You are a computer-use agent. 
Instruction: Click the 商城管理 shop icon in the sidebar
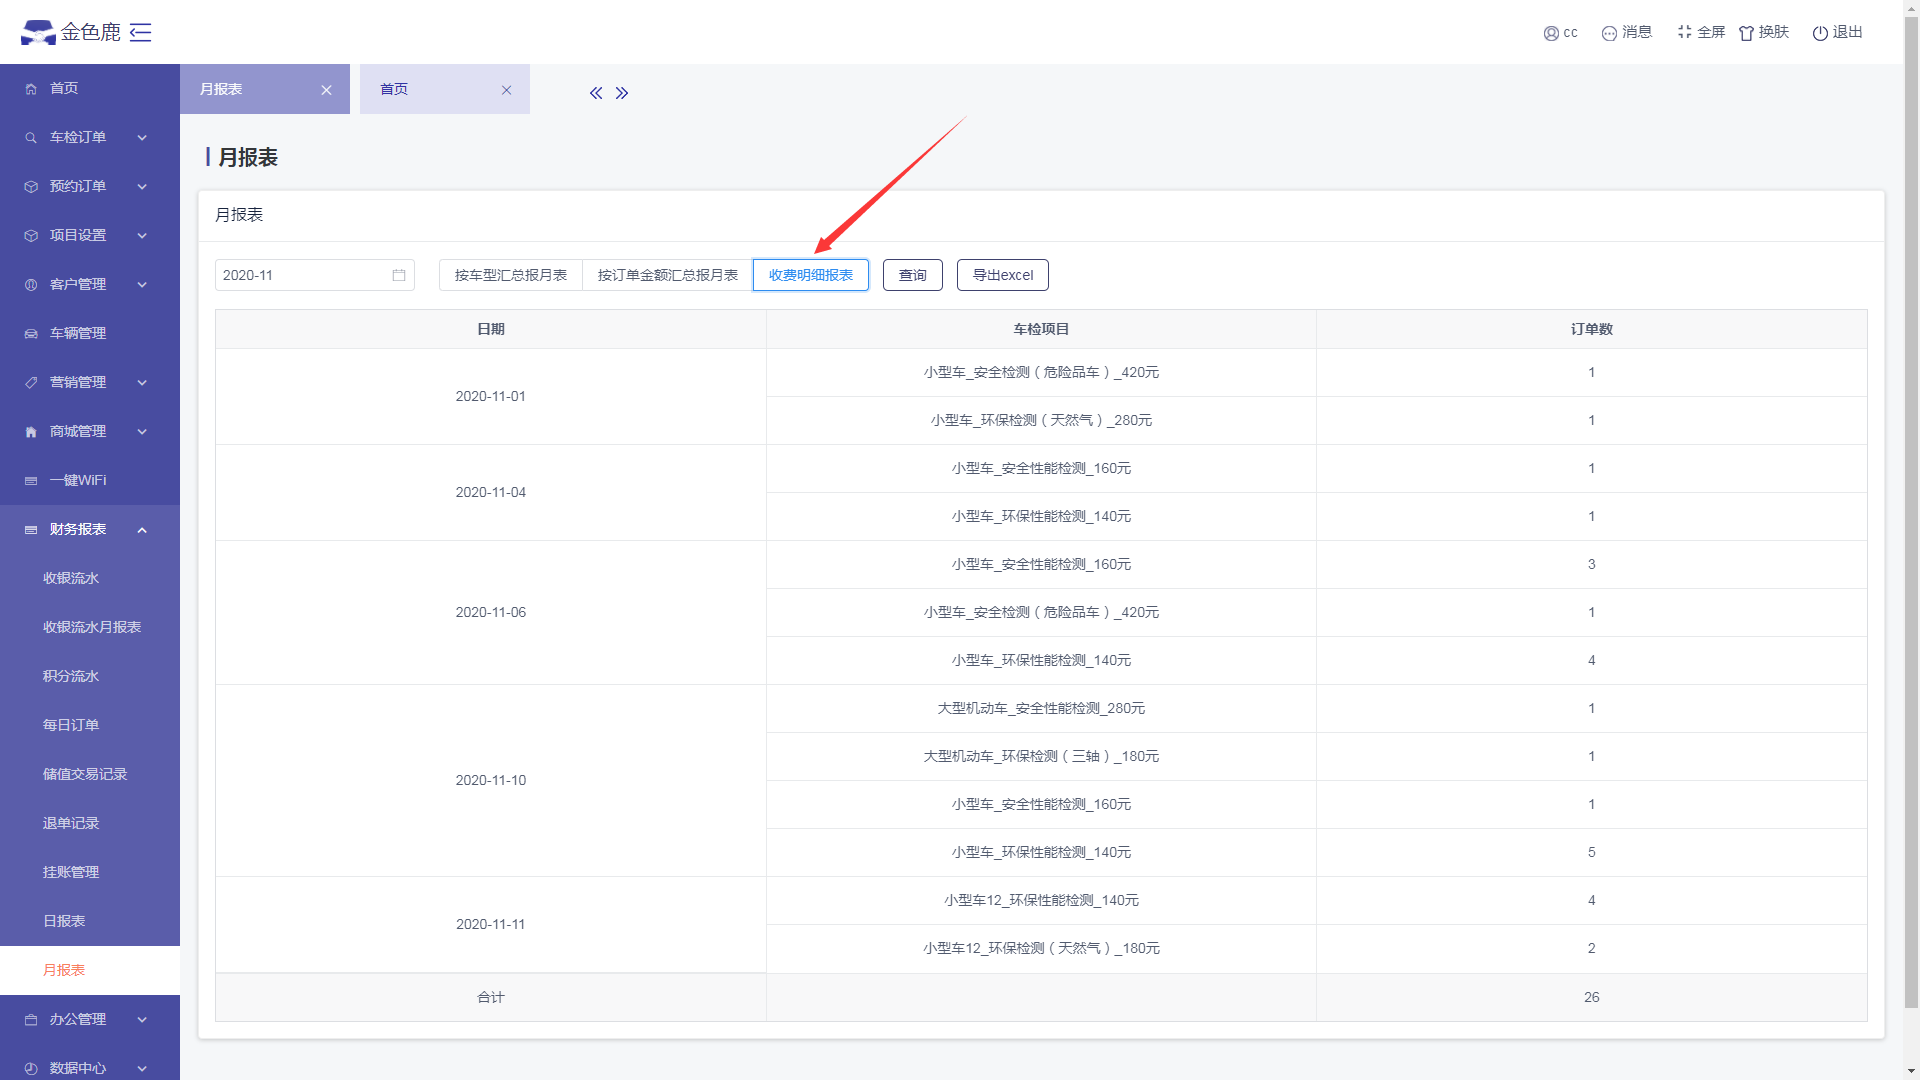pyautogui.click(x=31, y=432)
